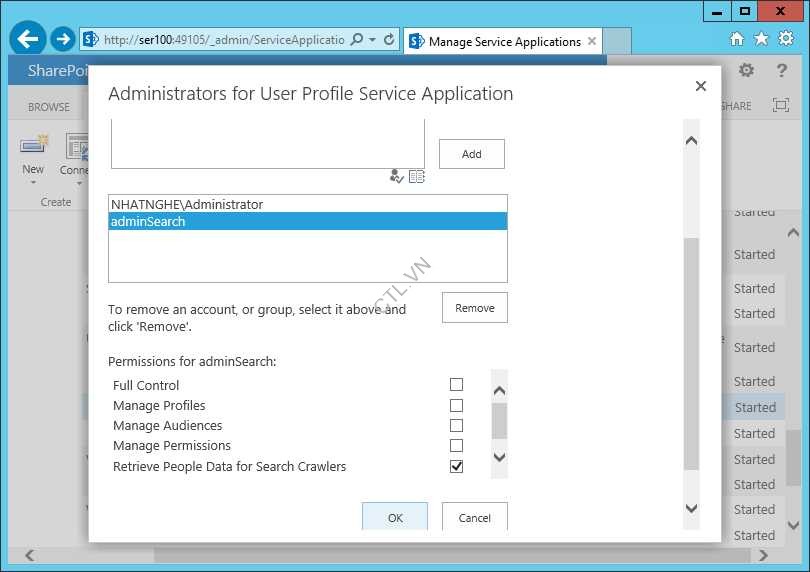The height and width of the screenshot is (572, 810).
Task: Close the Manage Service Applications tab
Action: 592,41
